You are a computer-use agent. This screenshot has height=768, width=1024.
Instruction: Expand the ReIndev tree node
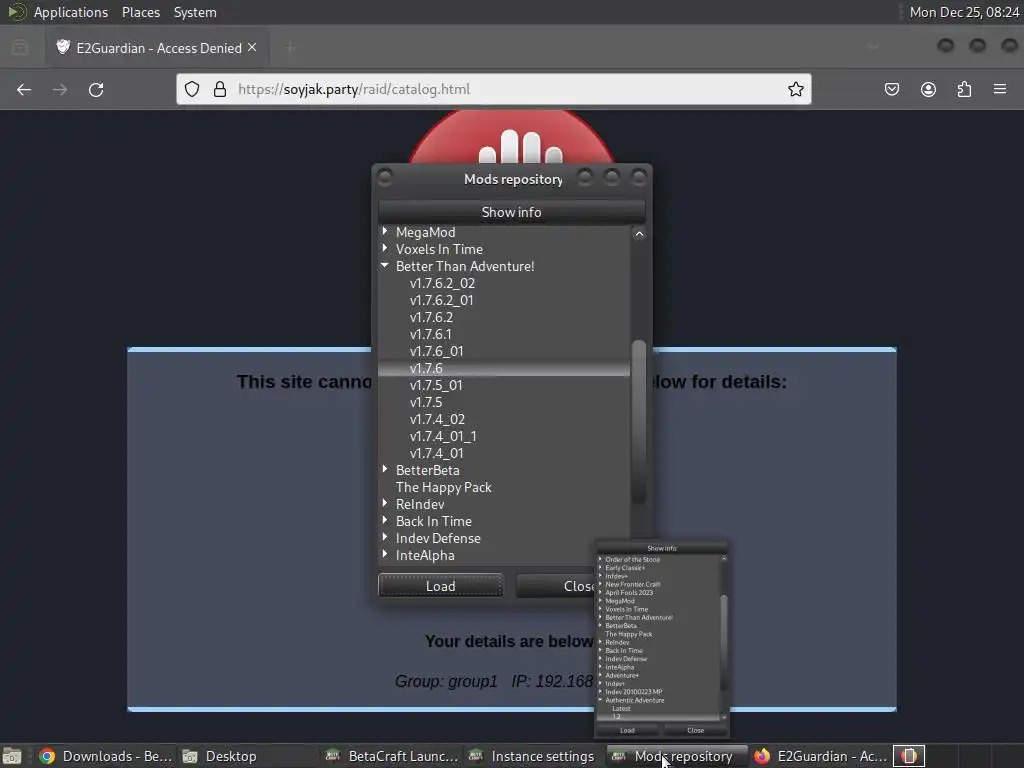point(385,503)
